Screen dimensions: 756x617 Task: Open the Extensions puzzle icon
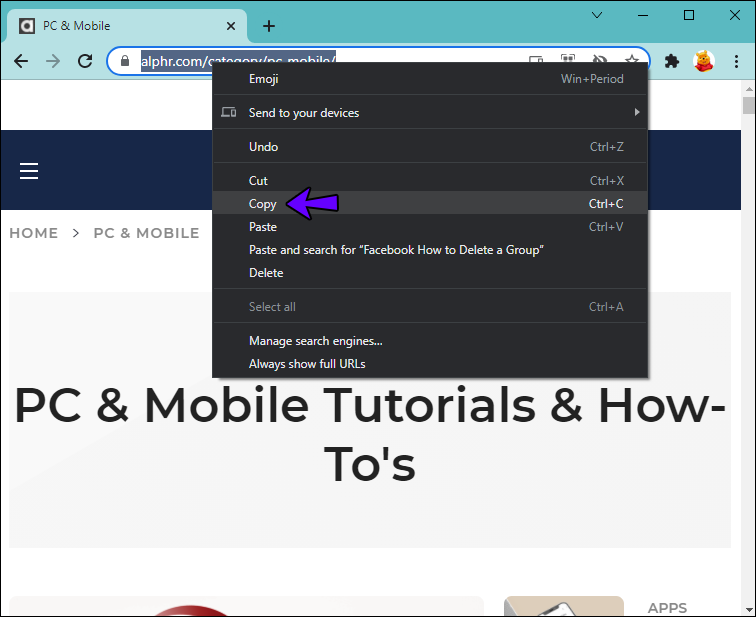coord(672,61)
